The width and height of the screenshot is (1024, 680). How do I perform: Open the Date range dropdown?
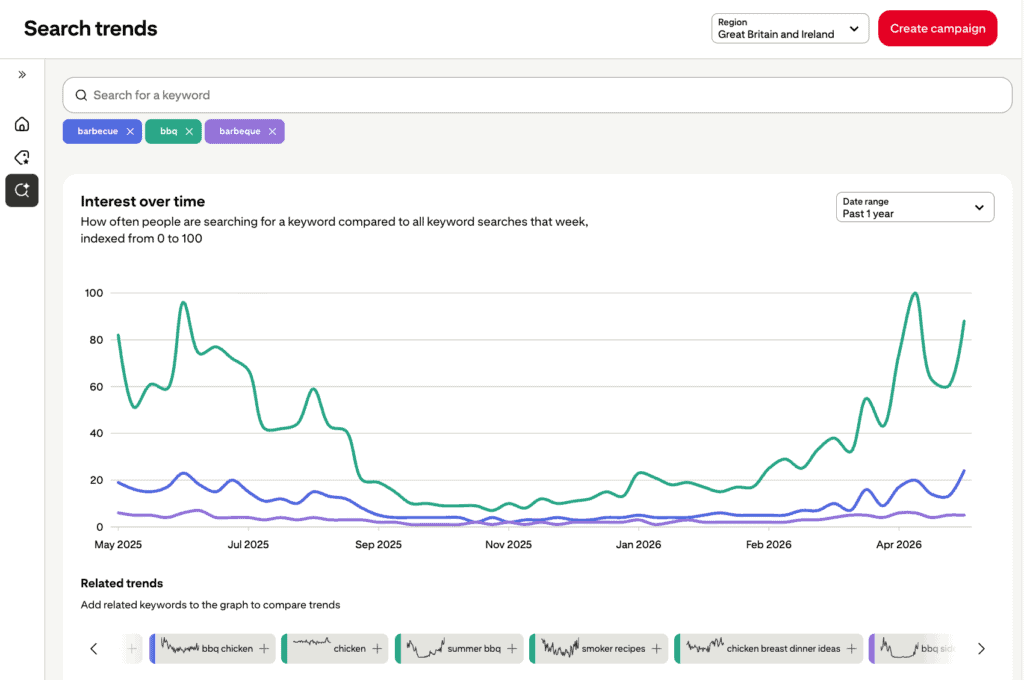(914, 207)
